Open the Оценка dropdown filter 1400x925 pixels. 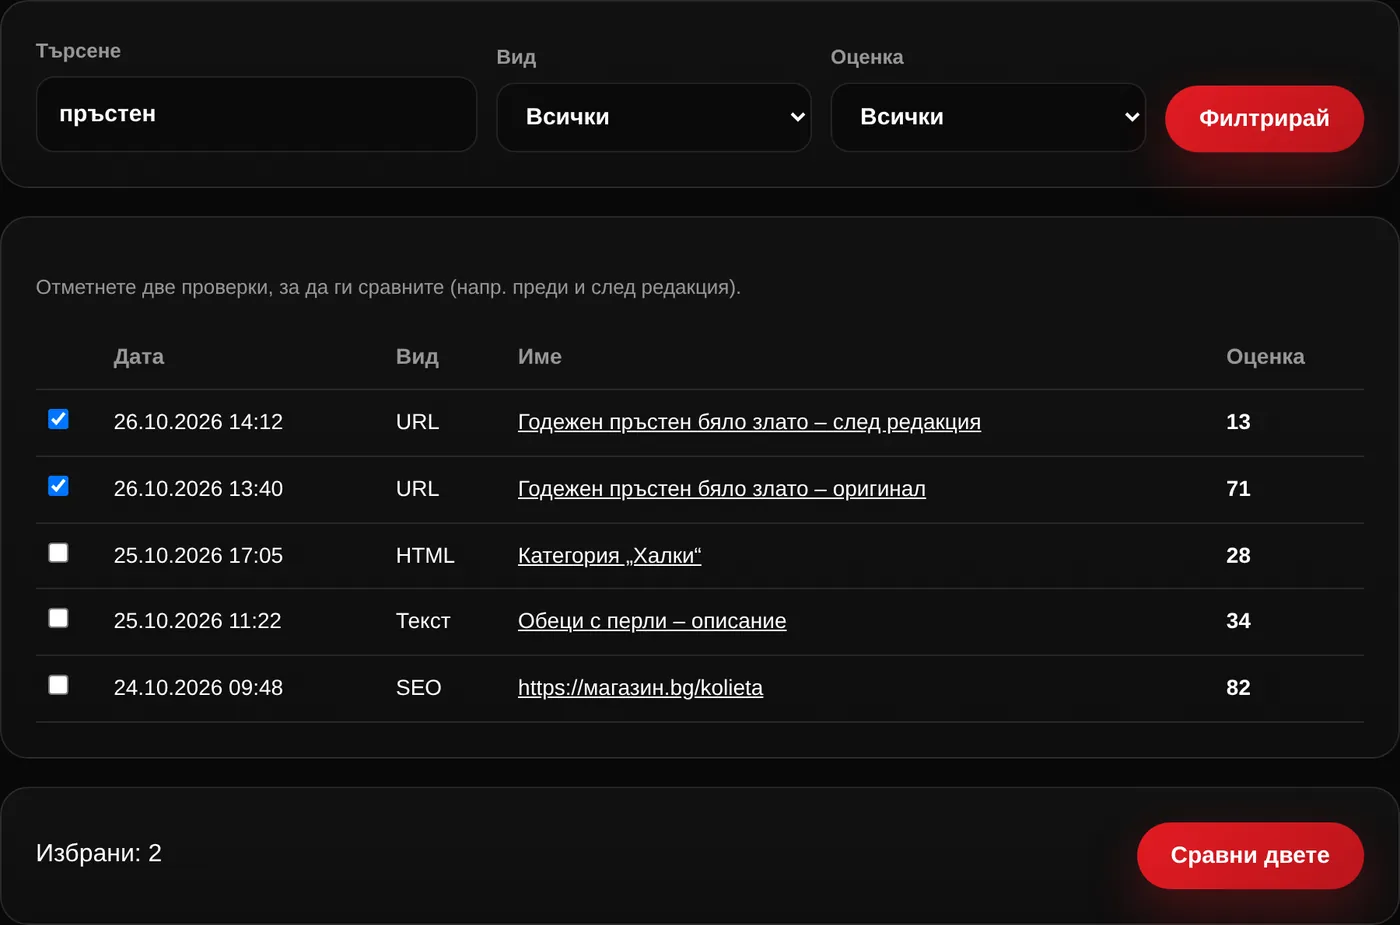click(x=988, y=117)
